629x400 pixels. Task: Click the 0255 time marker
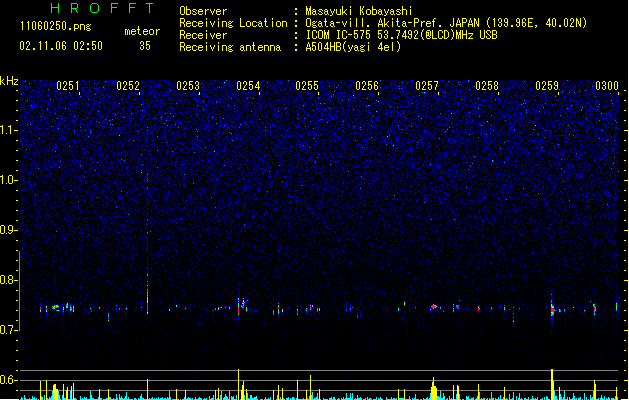307,86
